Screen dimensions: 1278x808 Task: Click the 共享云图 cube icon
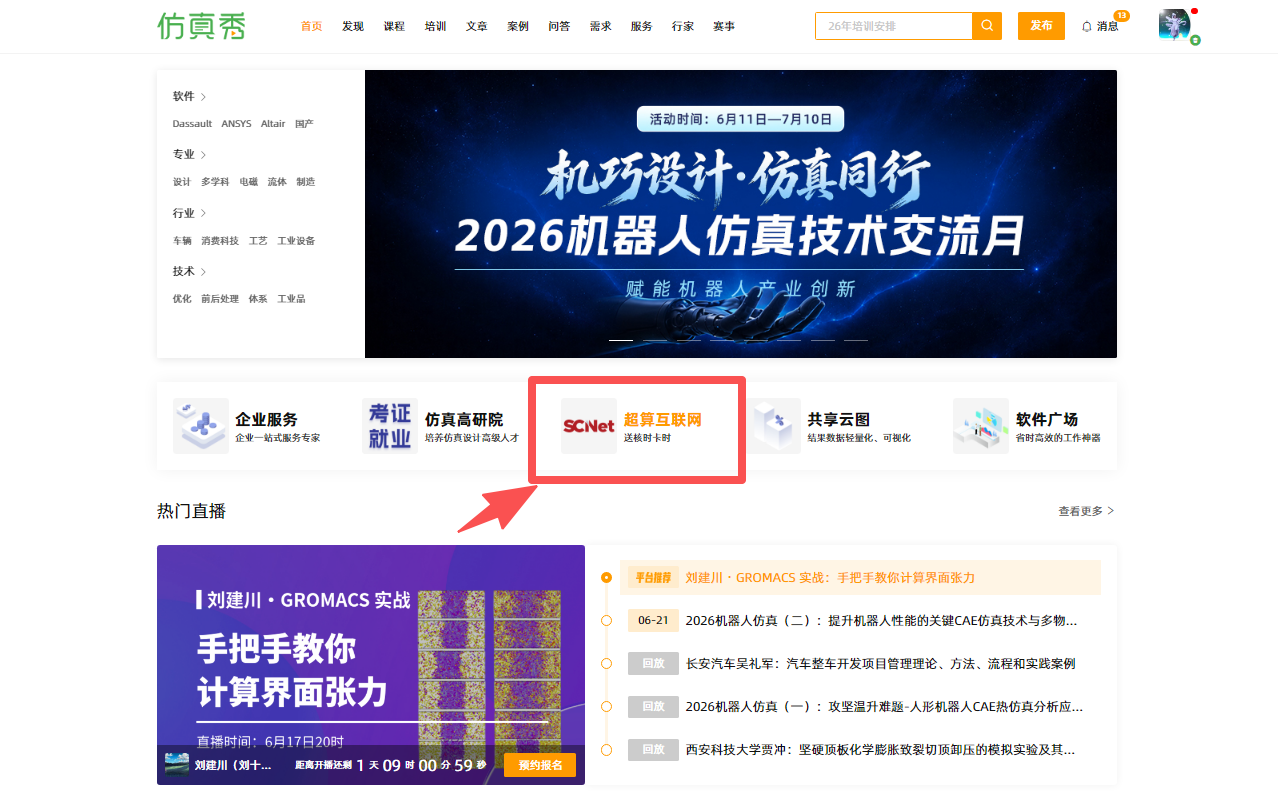pyautogui.click(x=773, y=426)
